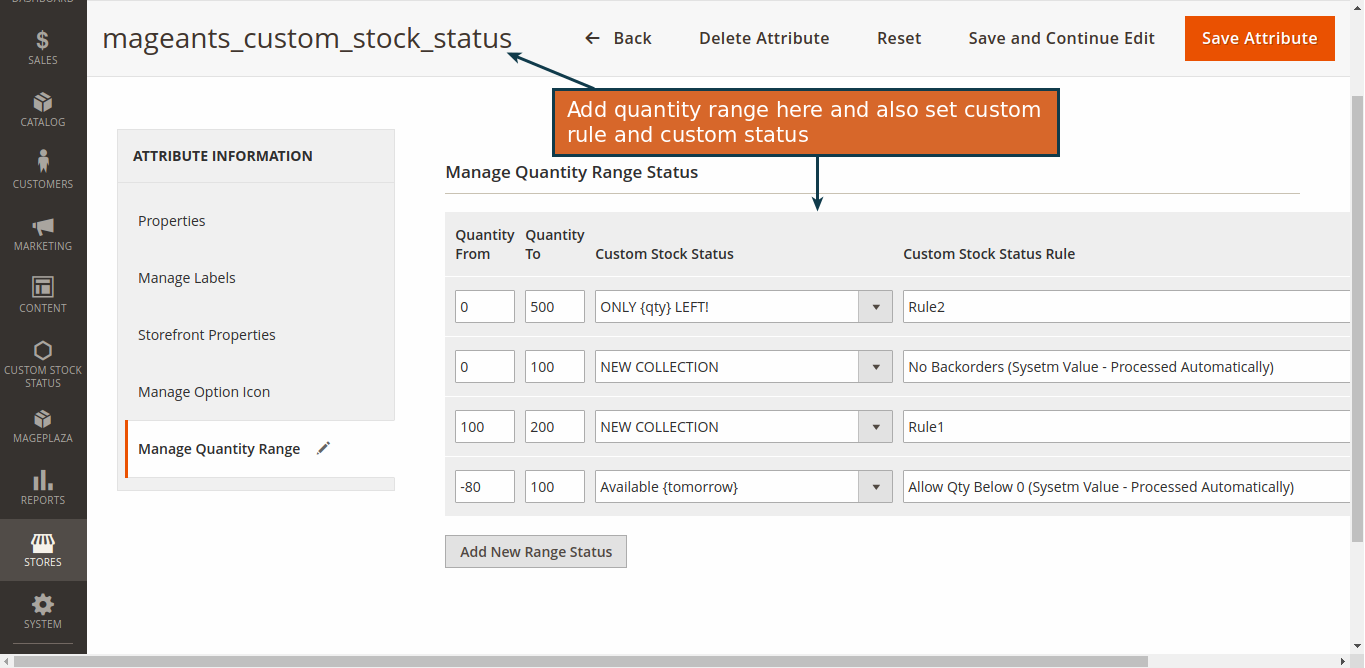This screenshot has height=668, width=1365.
Task: Click the ATTRIBUTE INFORMATION panel header
Action: [223, 156]
